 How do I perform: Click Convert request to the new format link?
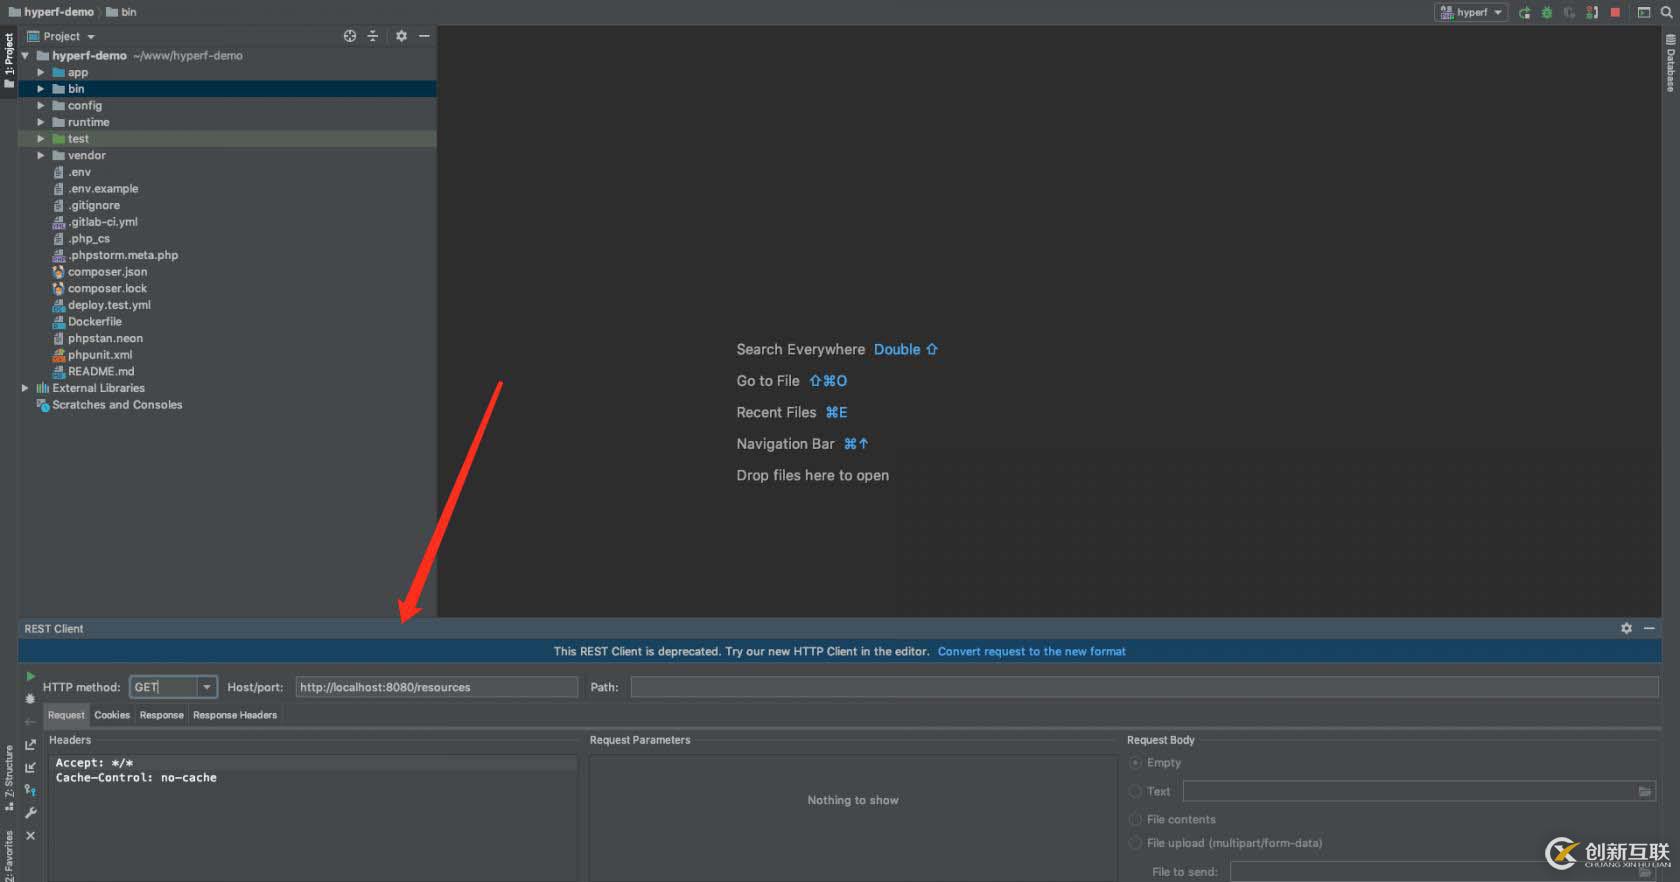1031,651
